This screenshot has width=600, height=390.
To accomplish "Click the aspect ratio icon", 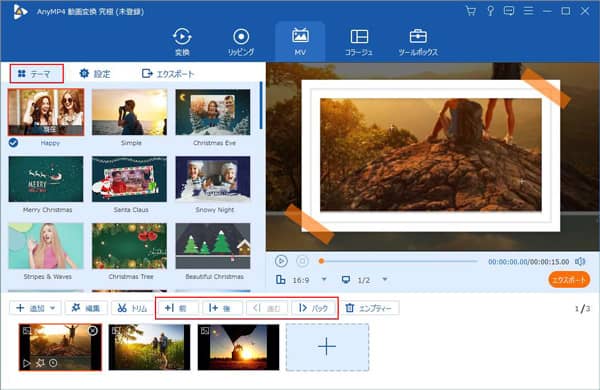I will click(280, 280).
